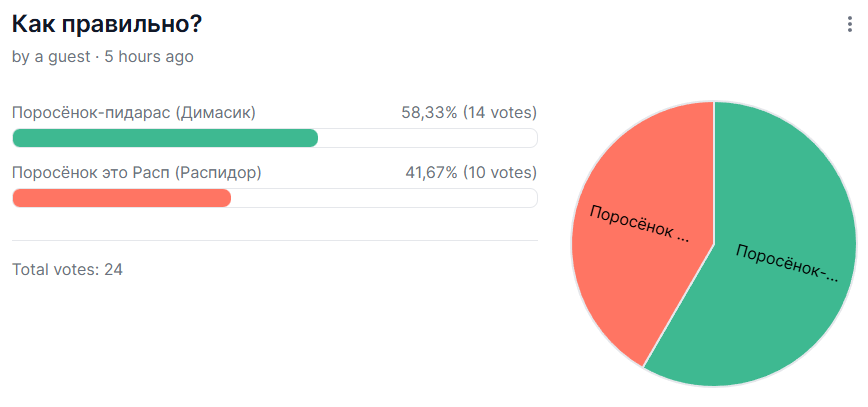Click the red filled progress bar
This screenshot has height=407, width=868.
[x=121, y=198]
